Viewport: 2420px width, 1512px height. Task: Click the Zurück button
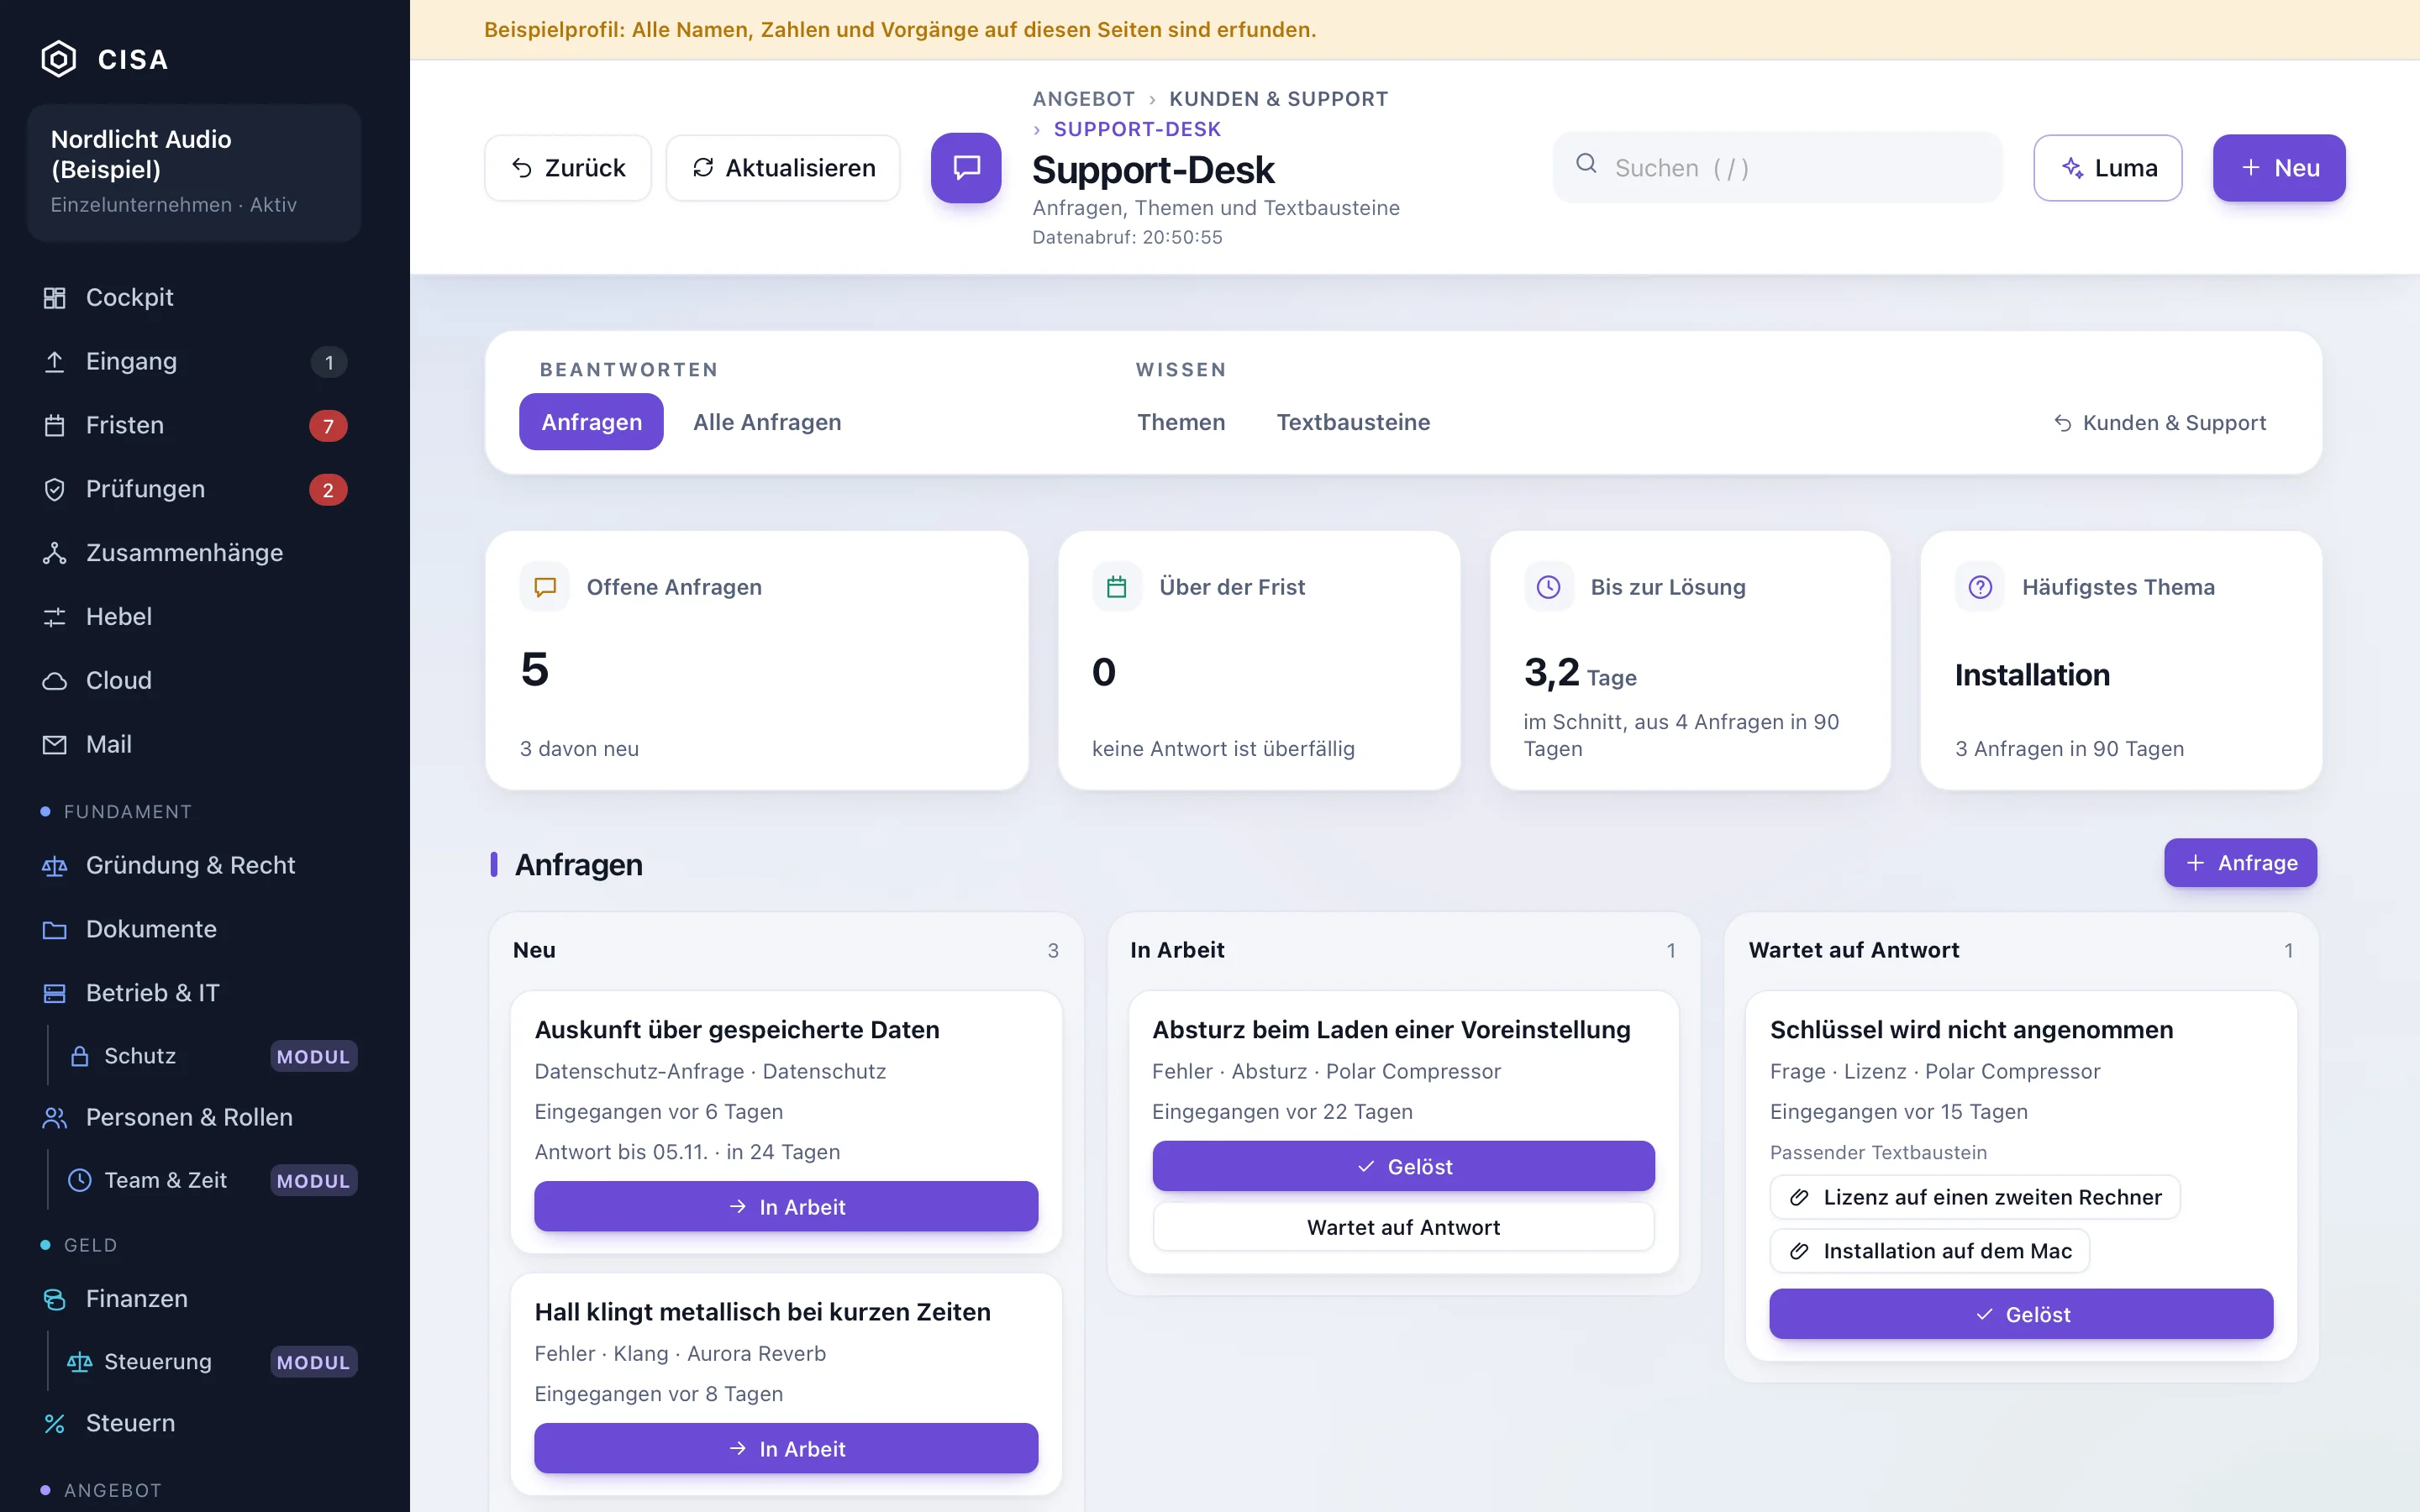568,168
